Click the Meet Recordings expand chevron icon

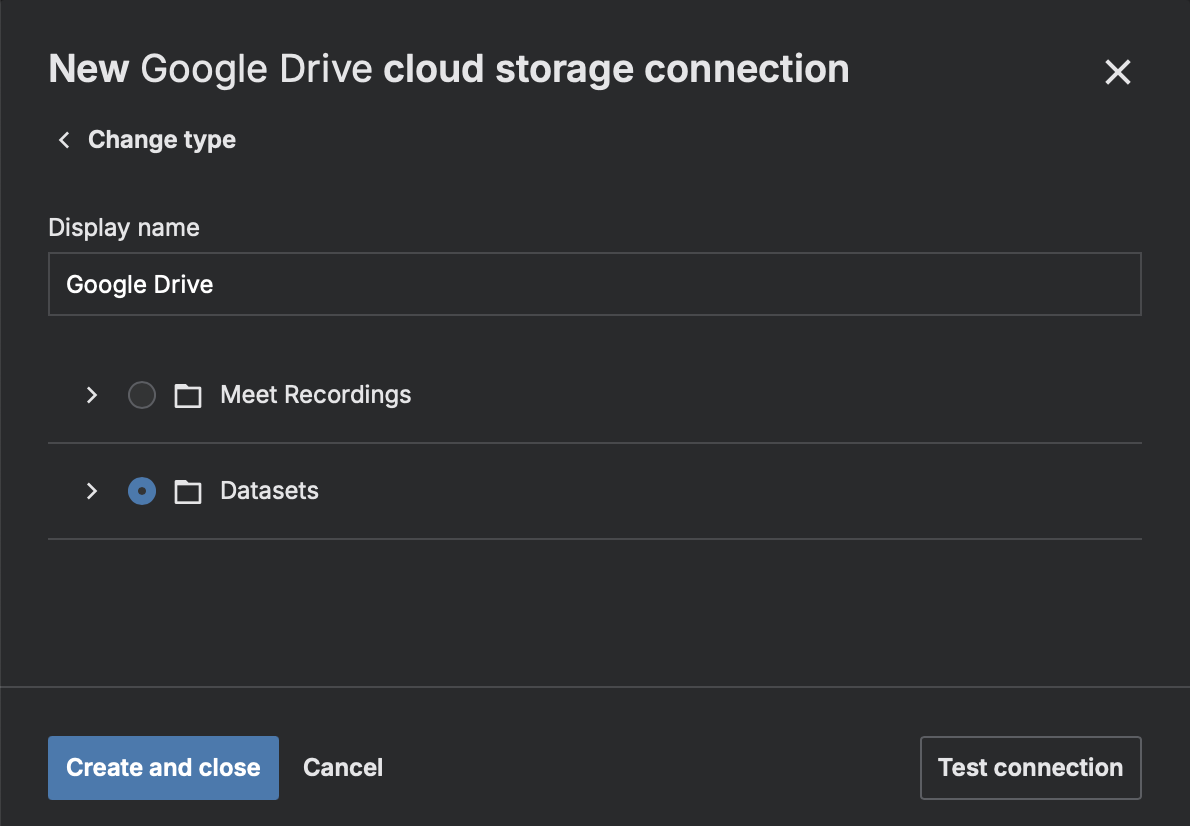91,395
